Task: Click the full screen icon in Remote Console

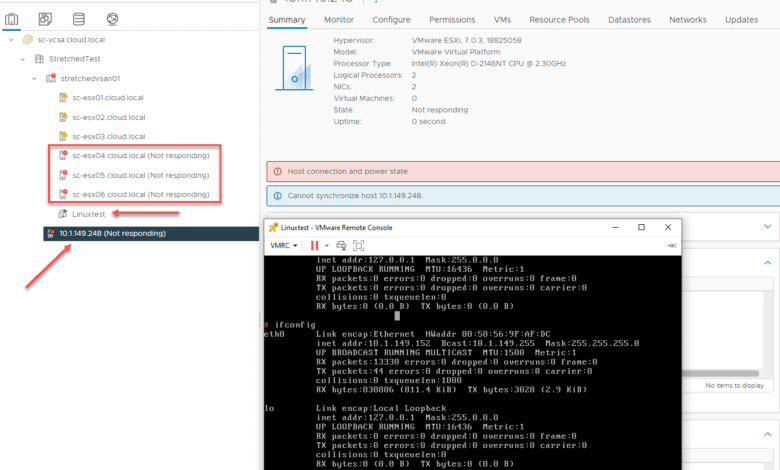Action: [x=359, y=246]
